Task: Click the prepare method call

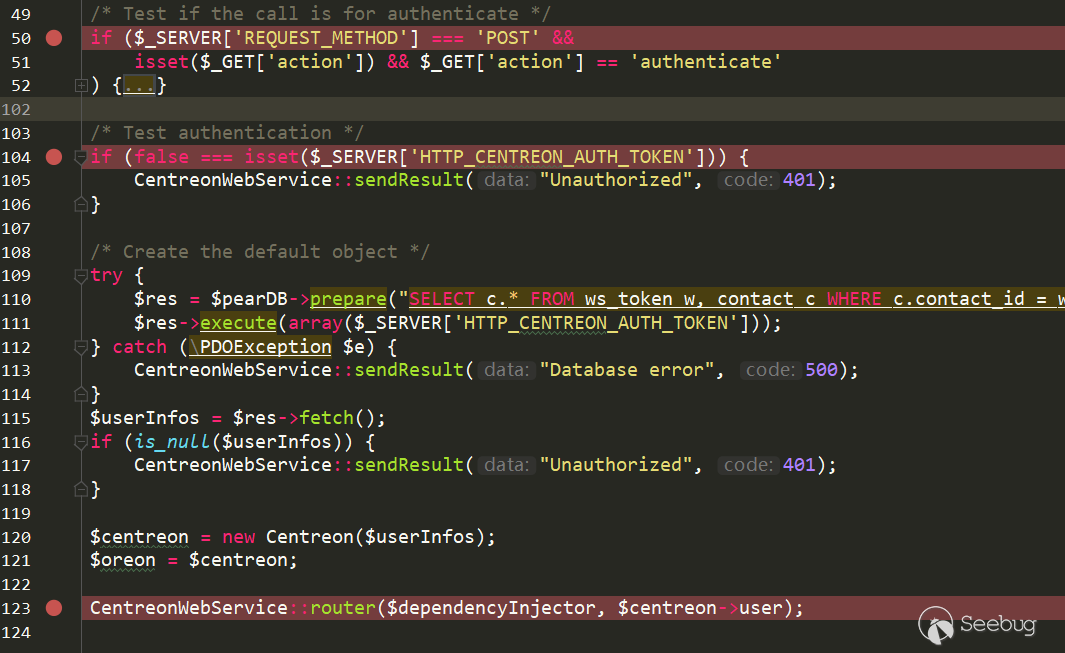Action: pos(348,299)
